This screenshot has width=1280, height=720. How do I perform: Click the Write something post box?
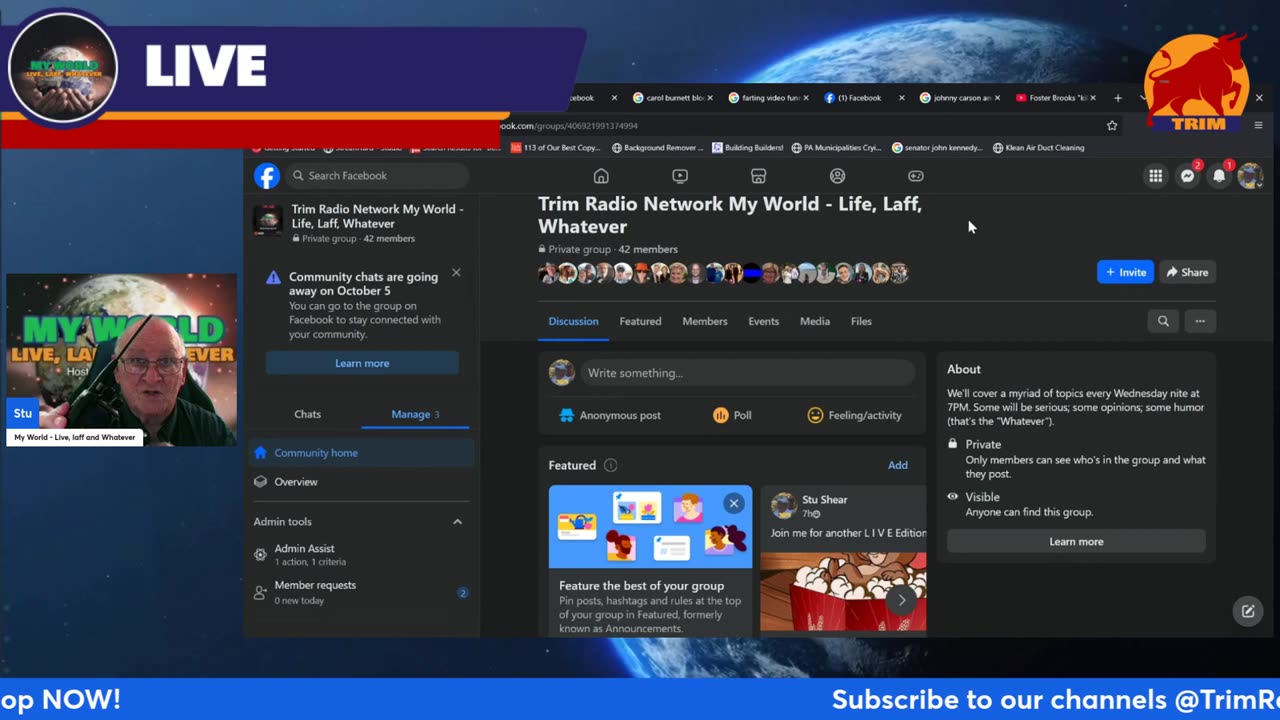pyautogui.click(x=748, y=373)
